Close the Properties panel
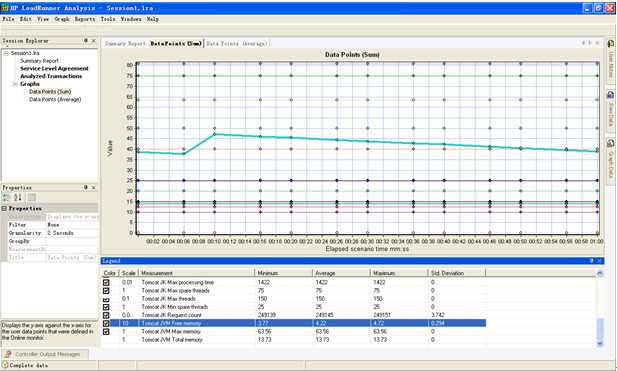 pyautogui.click(x=94, y=188)
